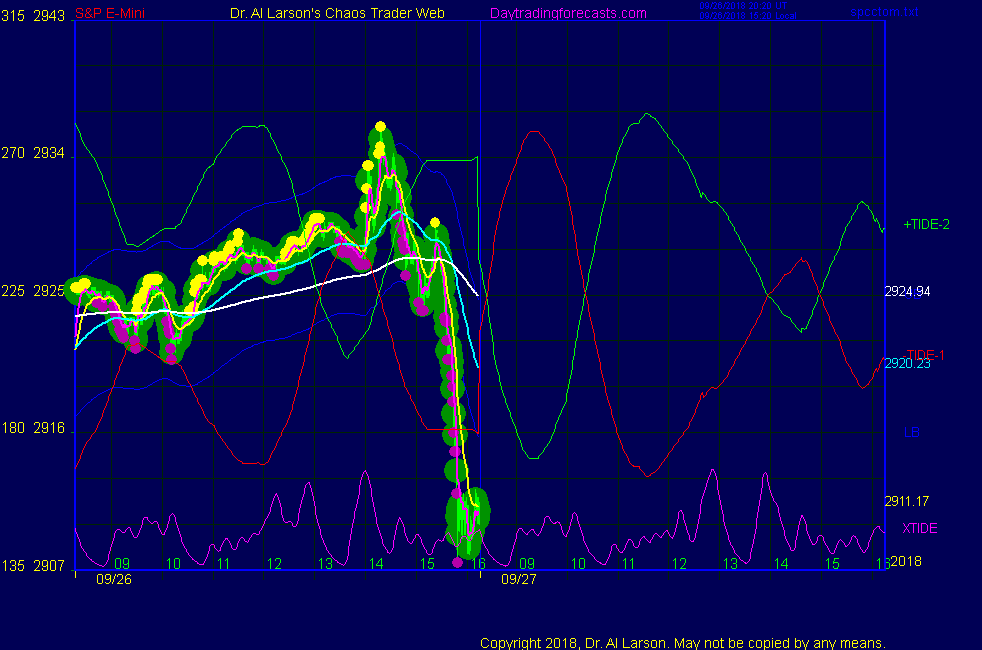Click the cyan 2920.23 price value
This screenshot has width=982, height=650.
pyautogui.click(x=907, y=364)
